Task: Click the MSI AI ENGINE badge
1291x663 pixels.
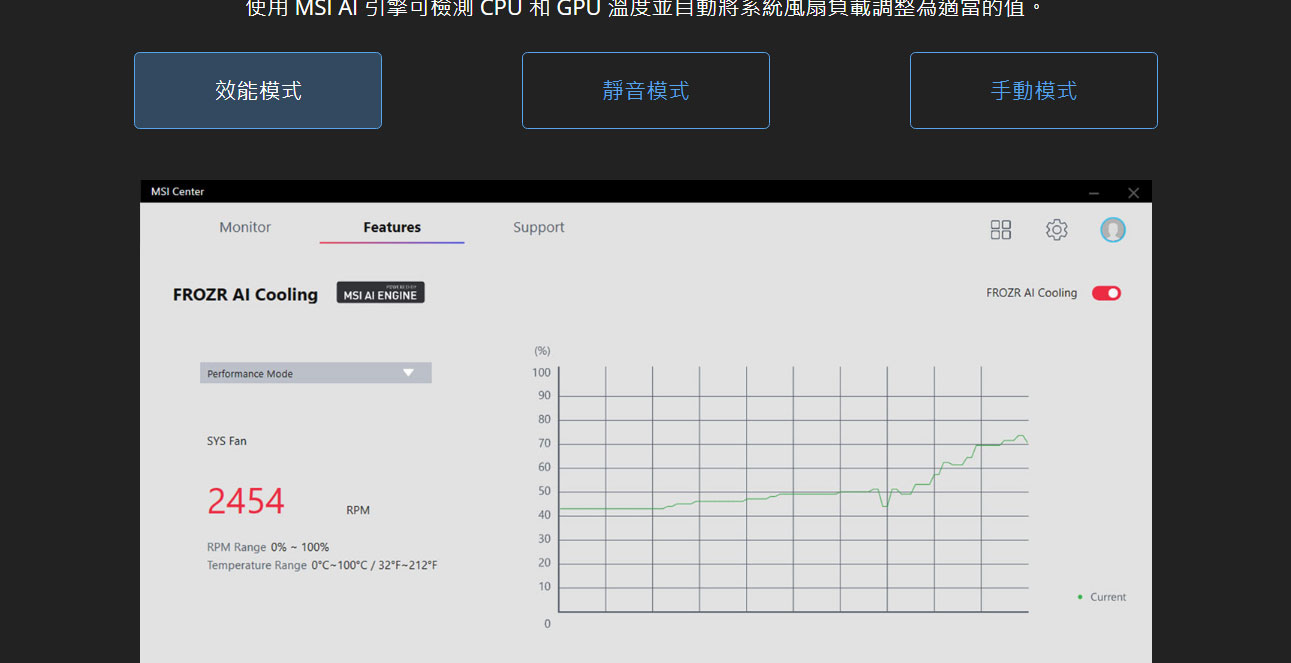Action: pos(381,292)
